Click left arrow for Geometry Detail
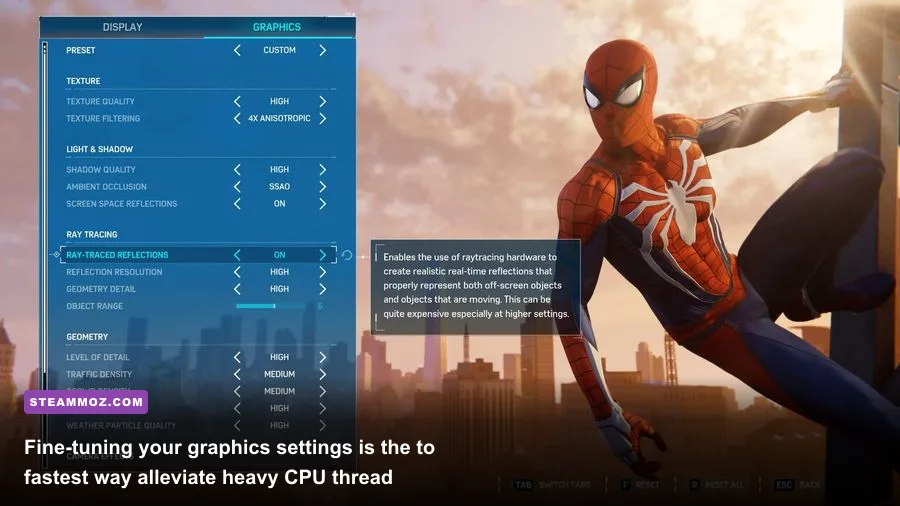Image resolution: width=900 pixels, height=506 pixels. (237, 289)
